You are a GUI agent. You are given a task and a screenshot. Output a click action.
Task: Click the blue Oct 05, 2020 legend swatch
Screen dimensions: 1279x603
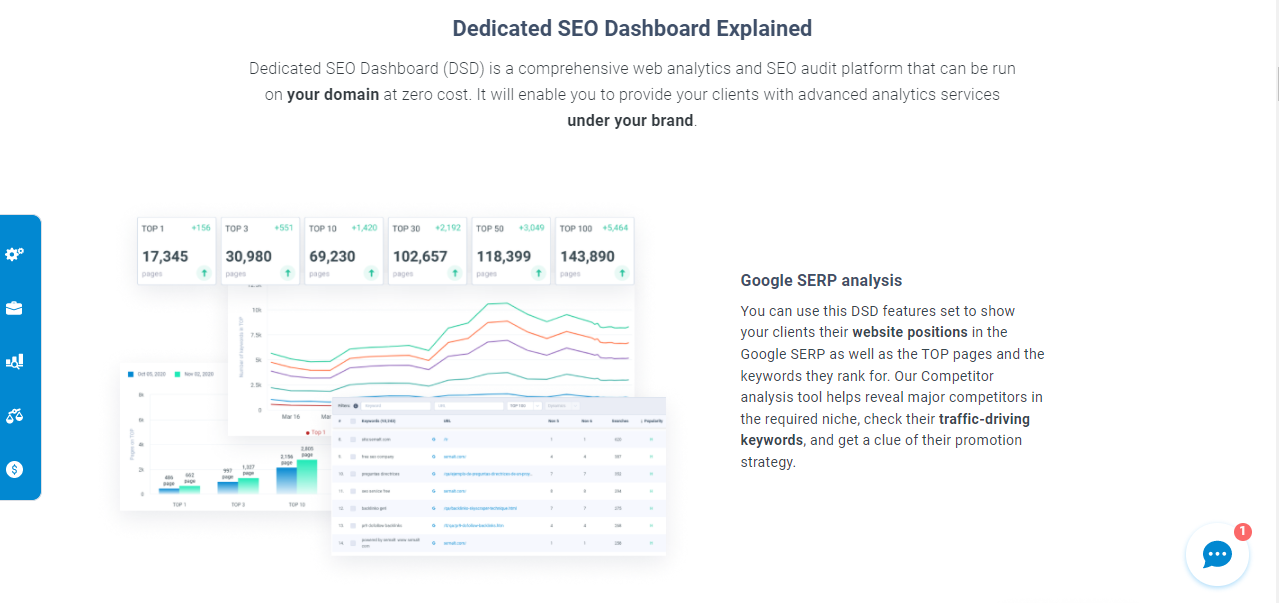(130, 374)
